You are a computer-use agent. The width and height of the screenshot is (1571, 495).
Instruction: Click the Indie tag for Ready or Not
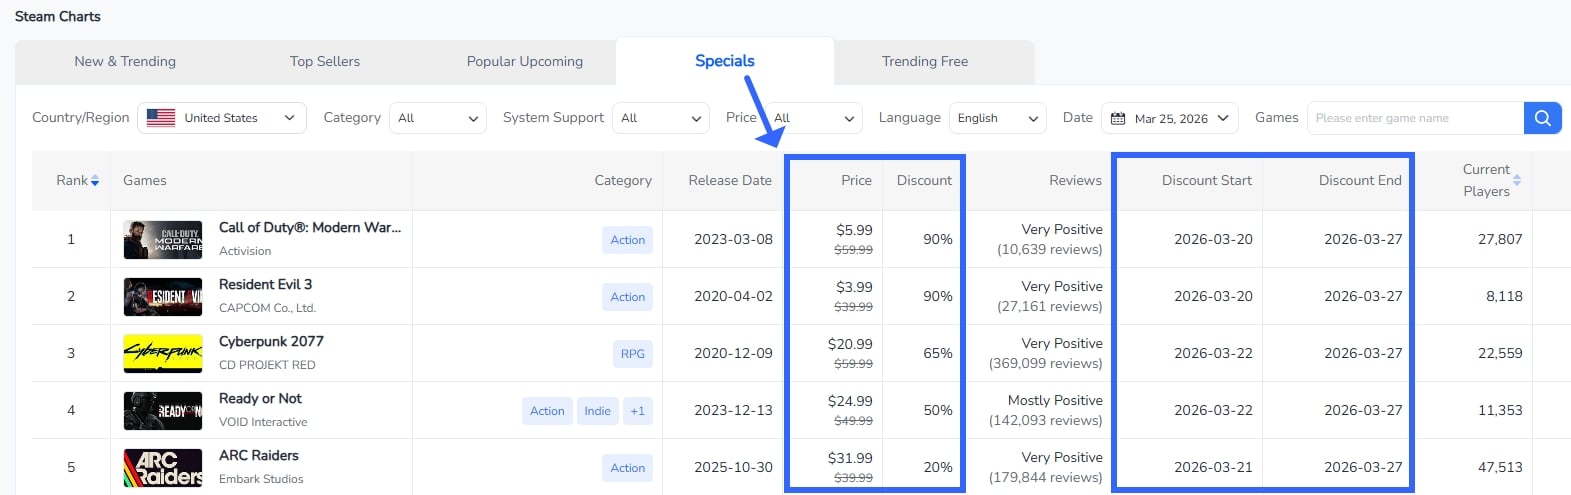click(597, 411)
